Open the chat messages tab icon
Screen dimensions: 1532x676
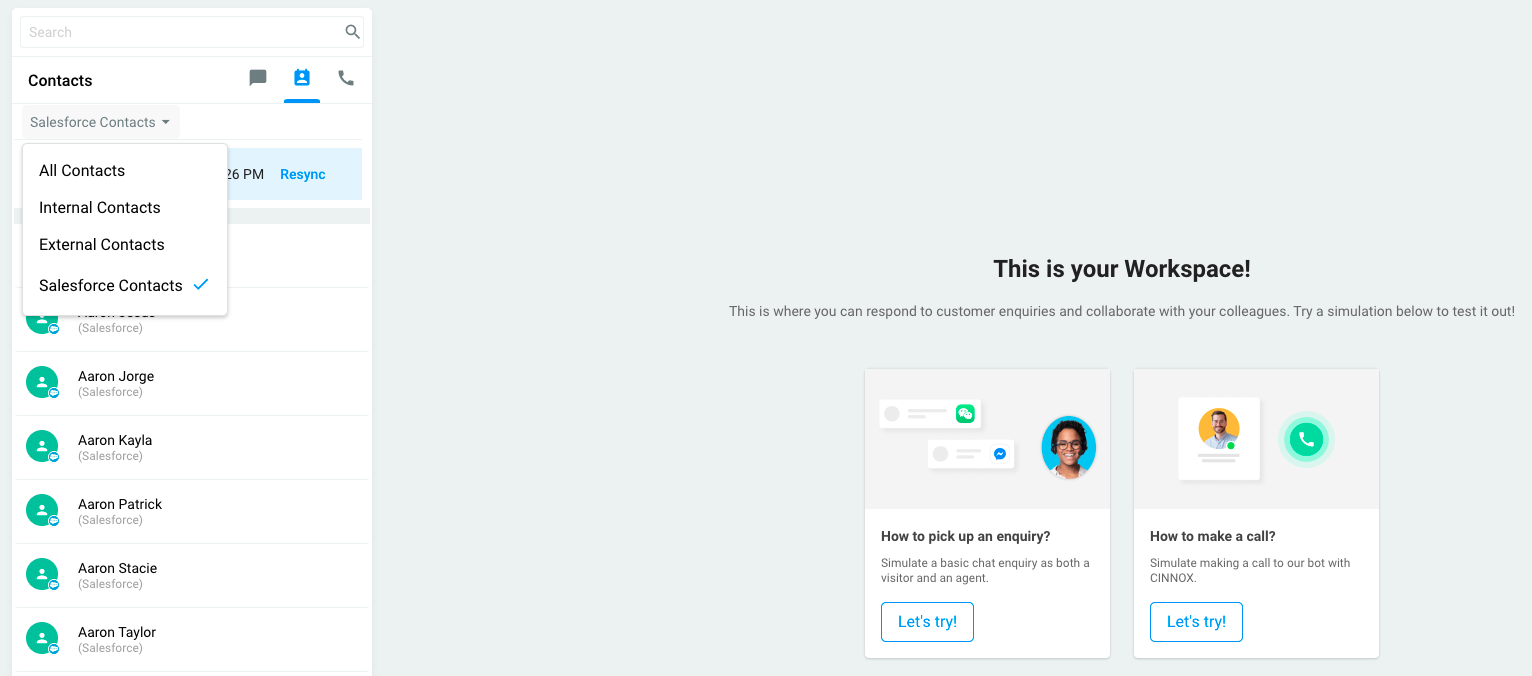pos(258,78)
